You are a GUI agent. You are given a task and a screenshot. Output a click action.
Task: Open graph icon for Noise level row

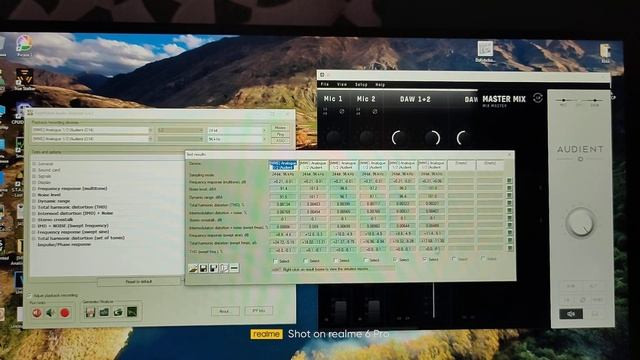pos(509,188)
